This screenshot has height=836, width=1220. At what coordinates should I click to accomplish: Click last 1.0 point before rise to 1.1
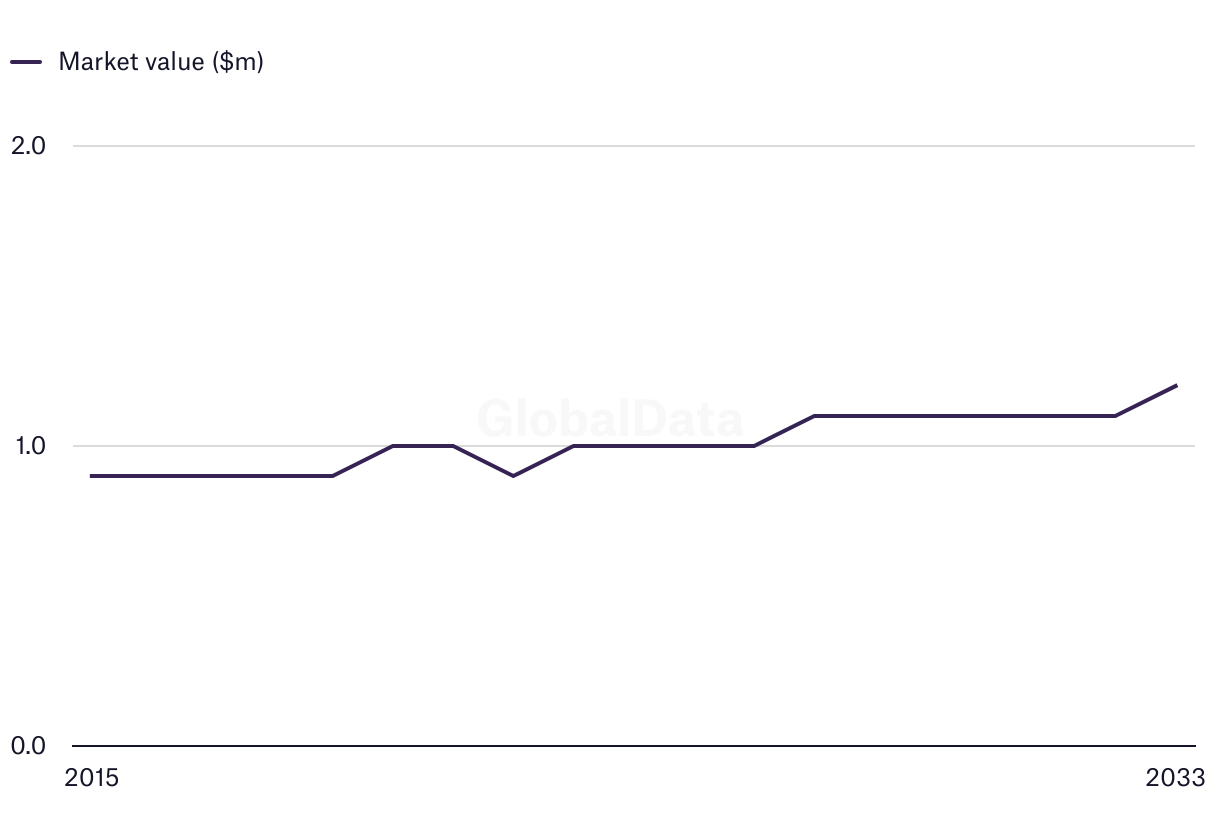coord(754,445)
